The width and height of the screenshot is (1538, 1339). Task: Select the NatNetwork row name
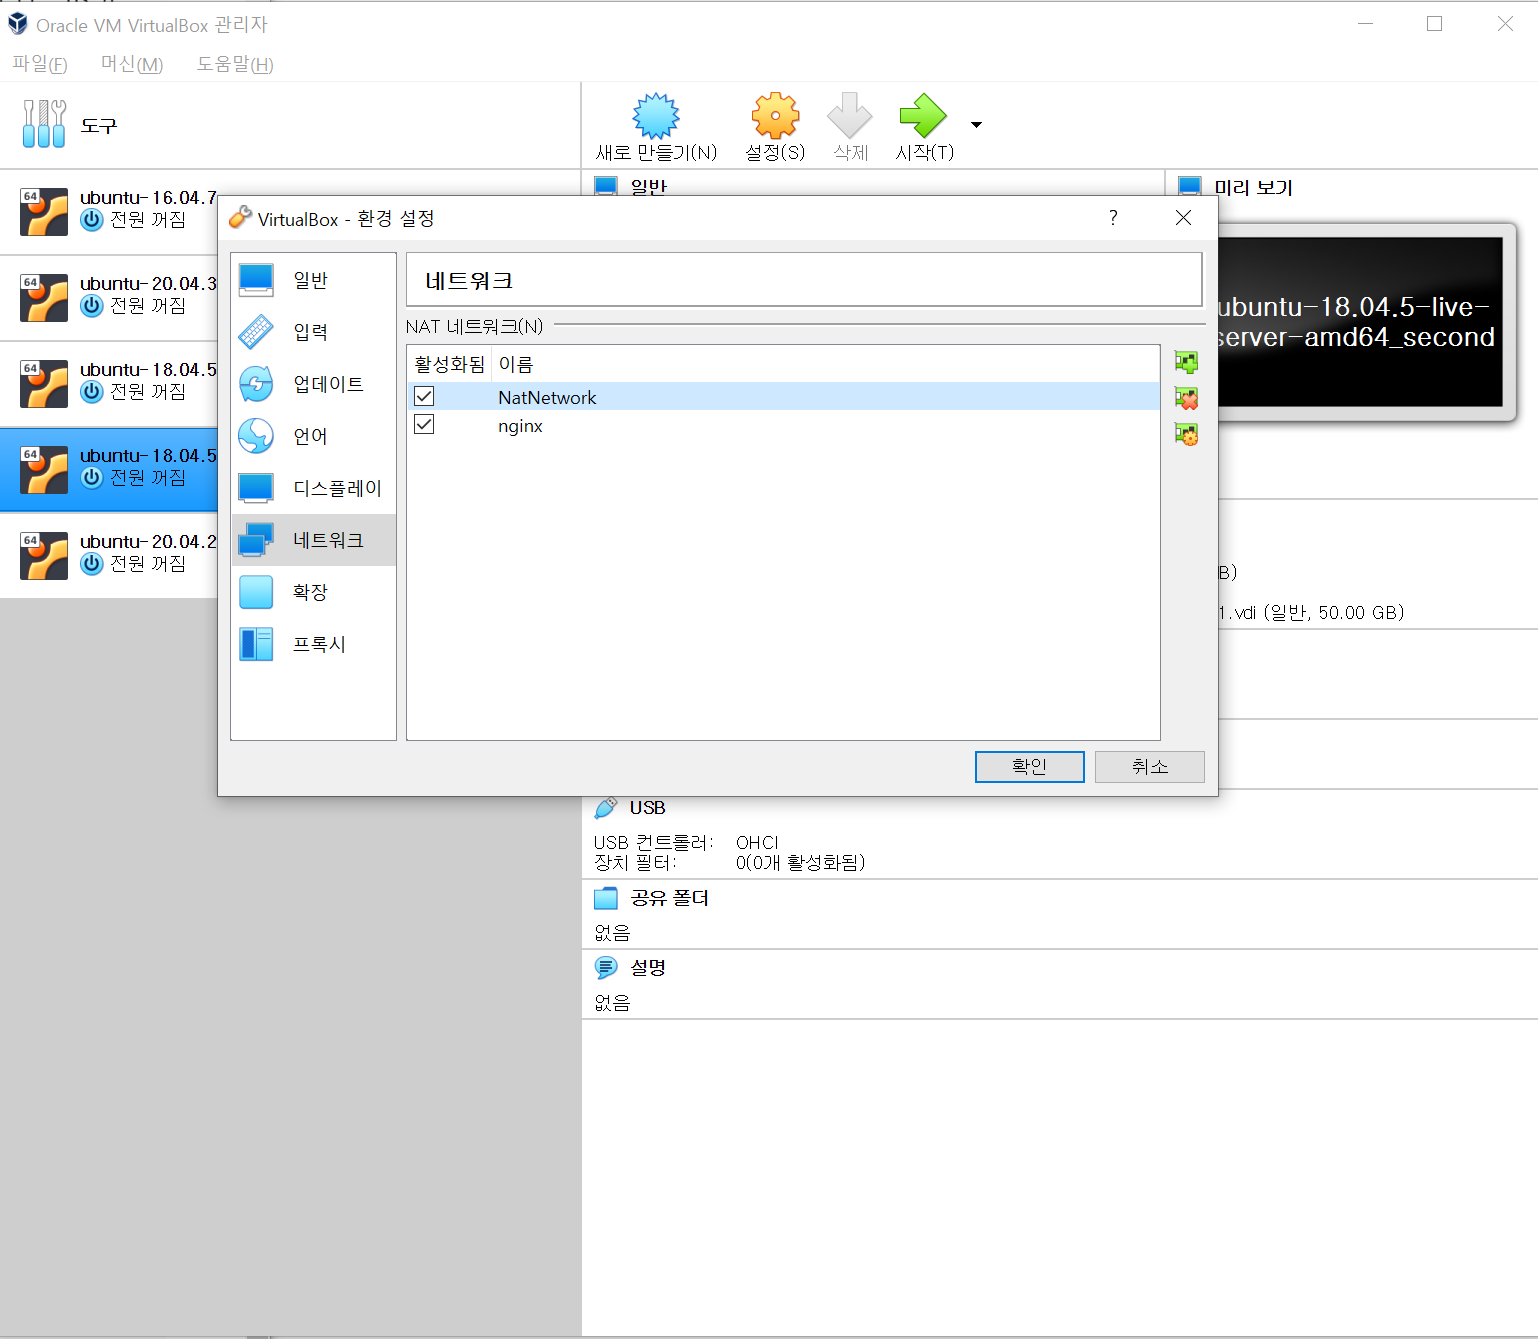tap(547, 397)
